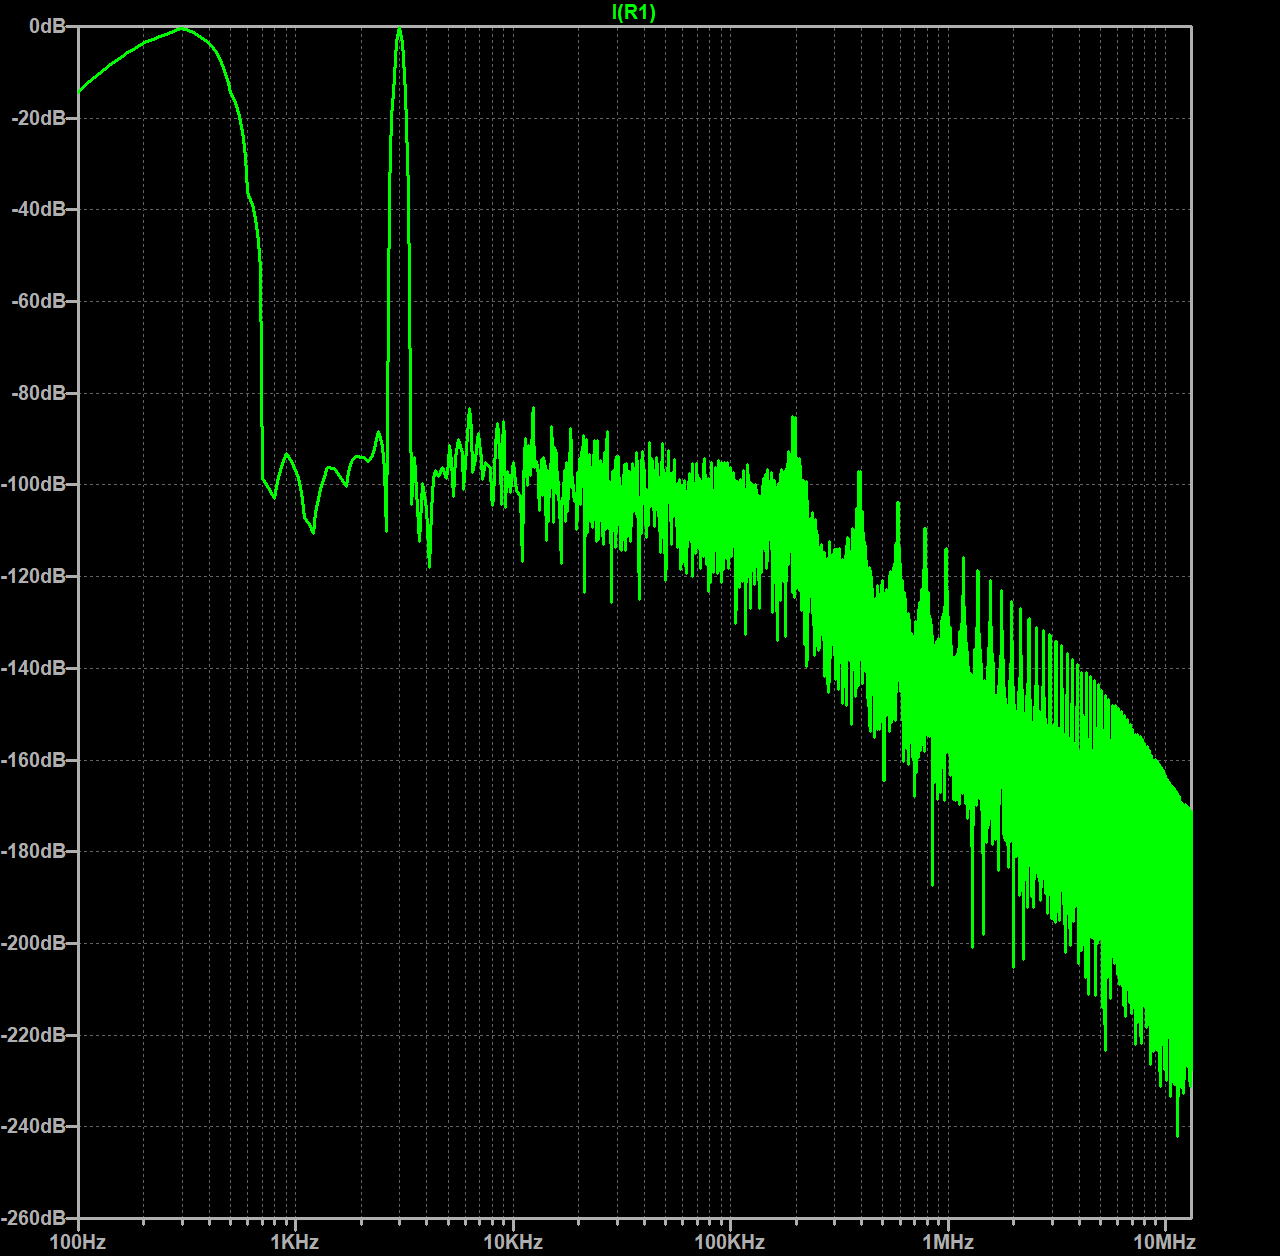Click the 100Hz frequency label
Screen dimensions: 1280x1256
click(x=78, y=1242)
